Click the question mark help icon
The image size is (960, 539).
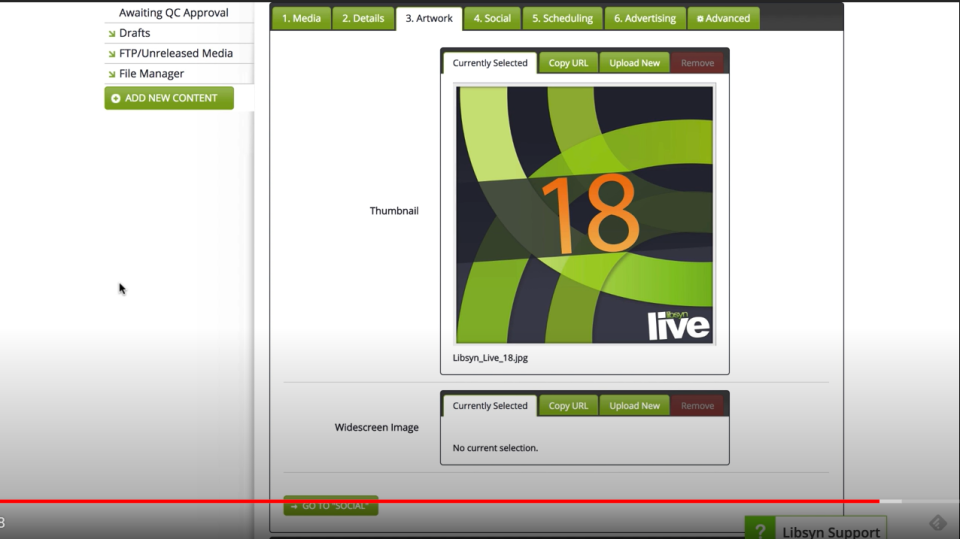pyautogui.click(x=760, y=530)
